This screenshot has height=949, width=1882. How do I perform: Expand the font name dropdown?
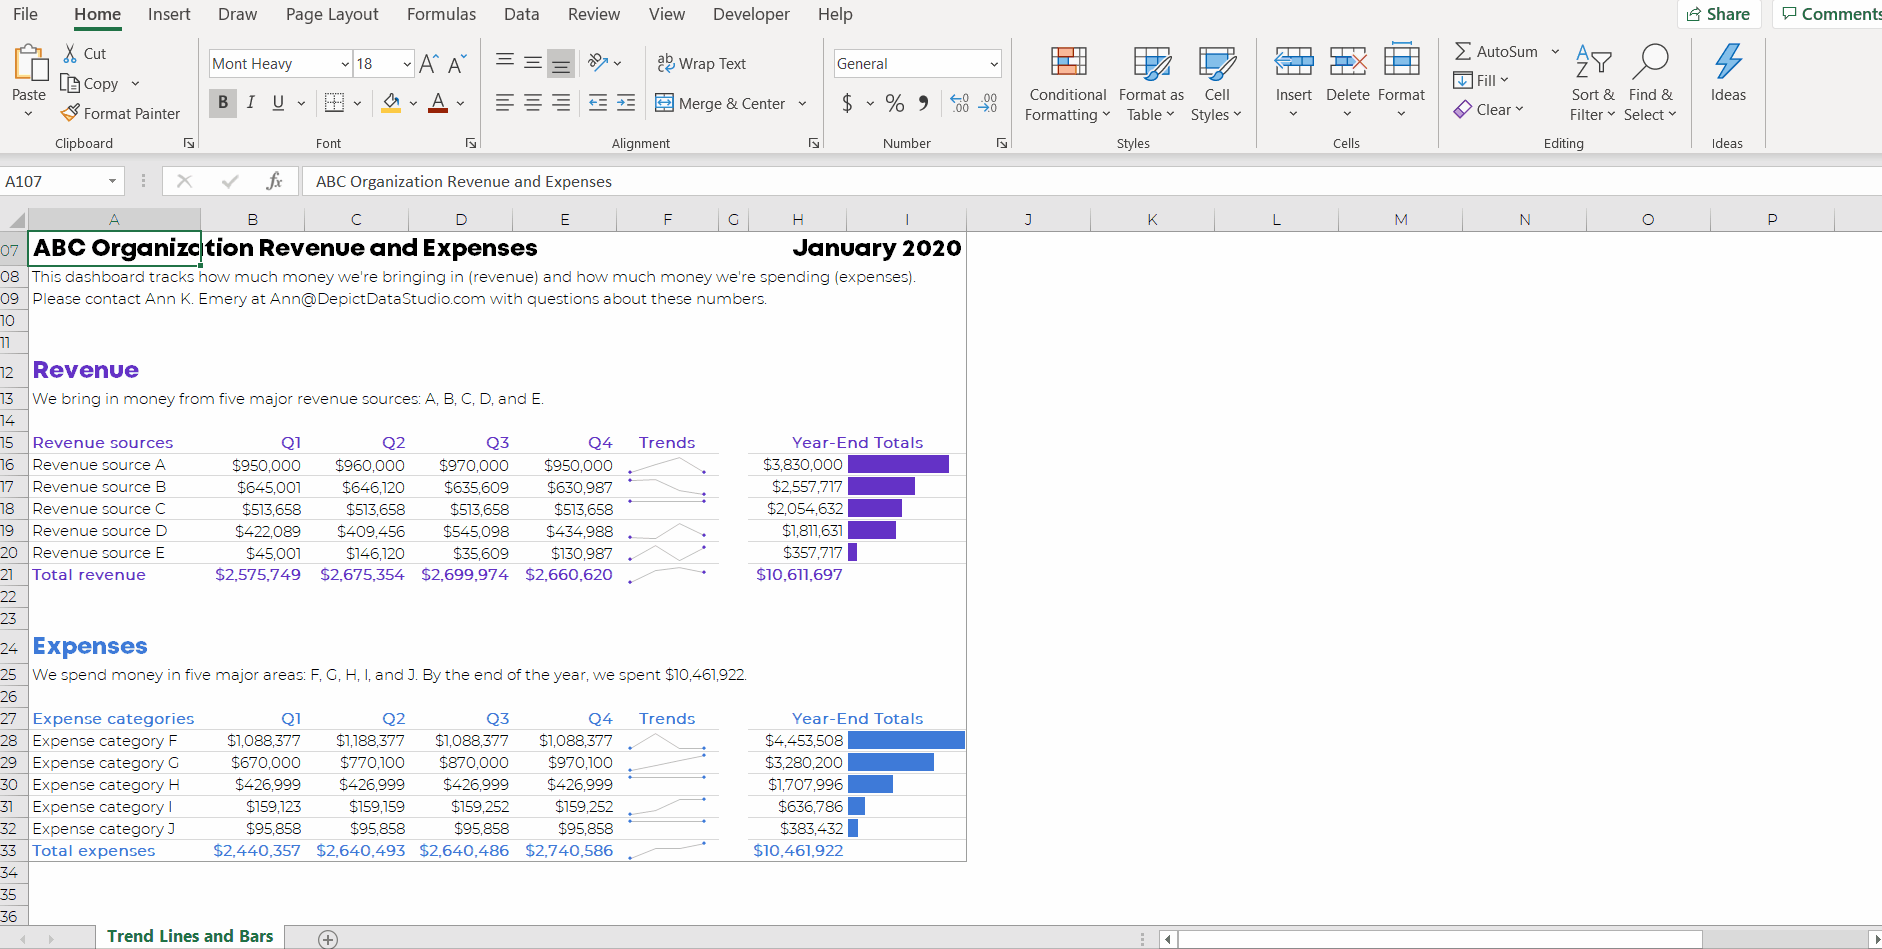(x=345, y=64)
